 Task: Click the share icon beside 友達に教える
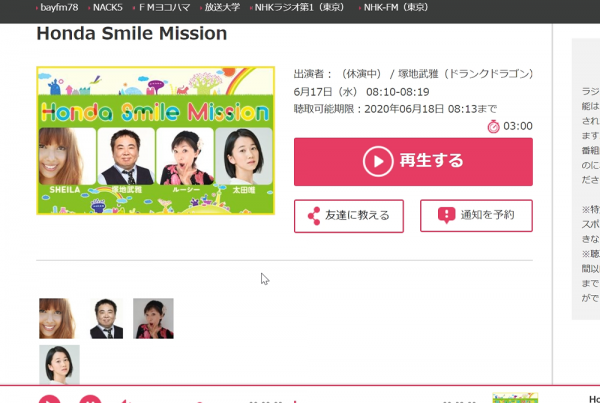tap(314, 216)
